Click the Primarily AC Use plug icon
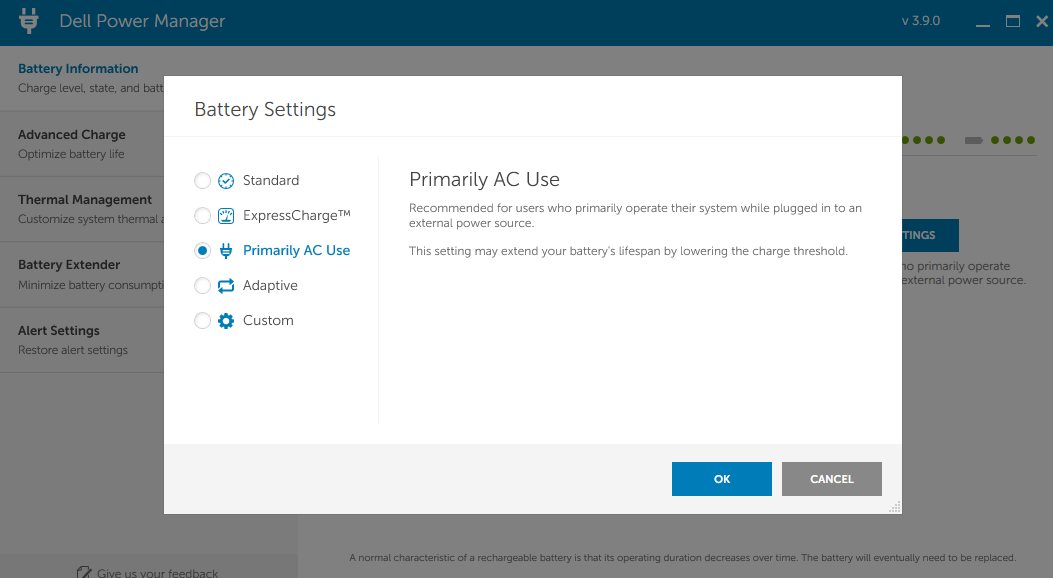This screenshot has width=1053, height=578. 226,250
